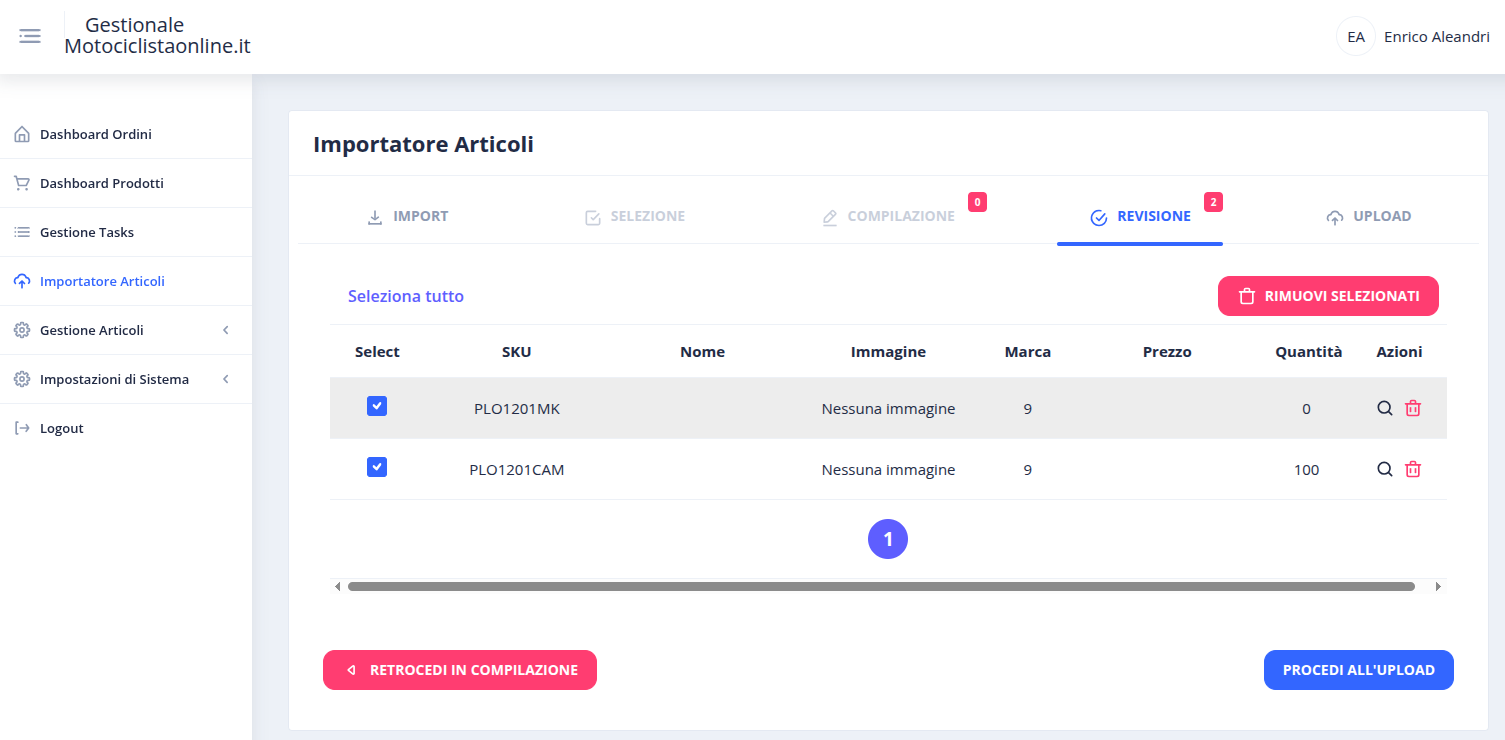Screen dimensions: 1505x740
Task: Click RIMUOVI SELEZIONATI button
Action: pyautogui.click(x=1328, y=295)
